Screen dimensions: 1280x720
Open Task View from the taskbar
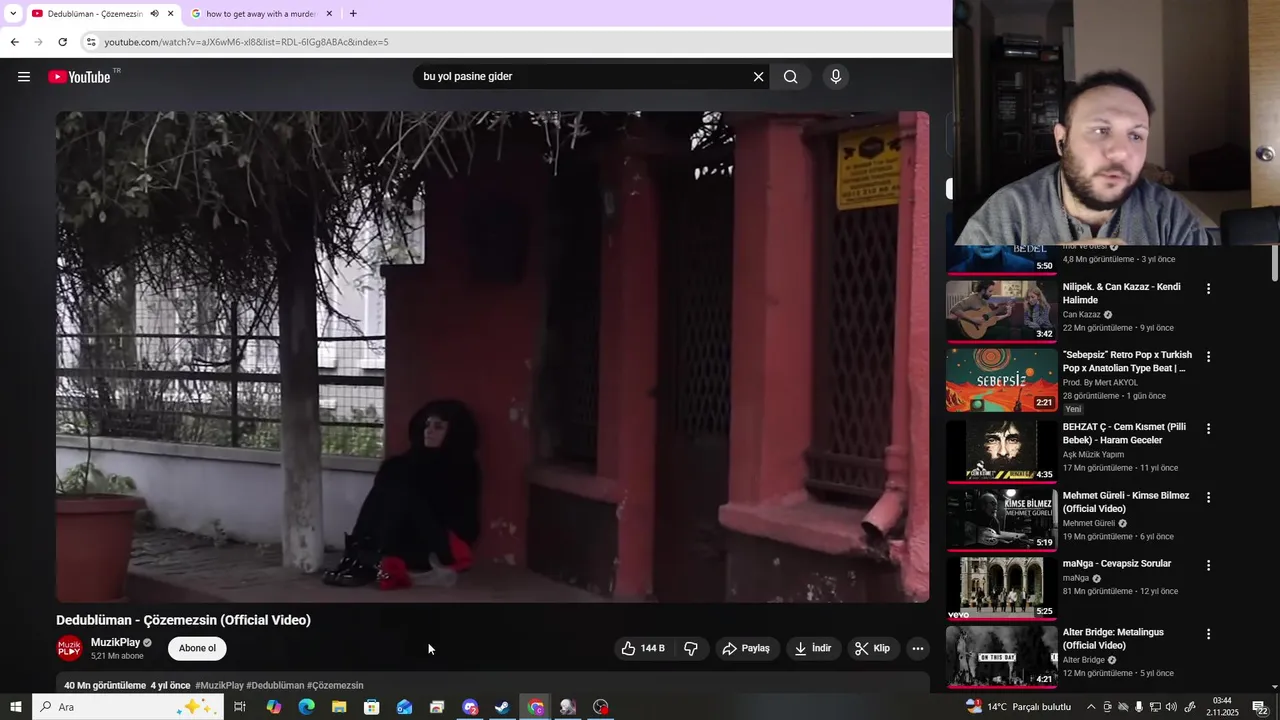(x=240, y=707)
